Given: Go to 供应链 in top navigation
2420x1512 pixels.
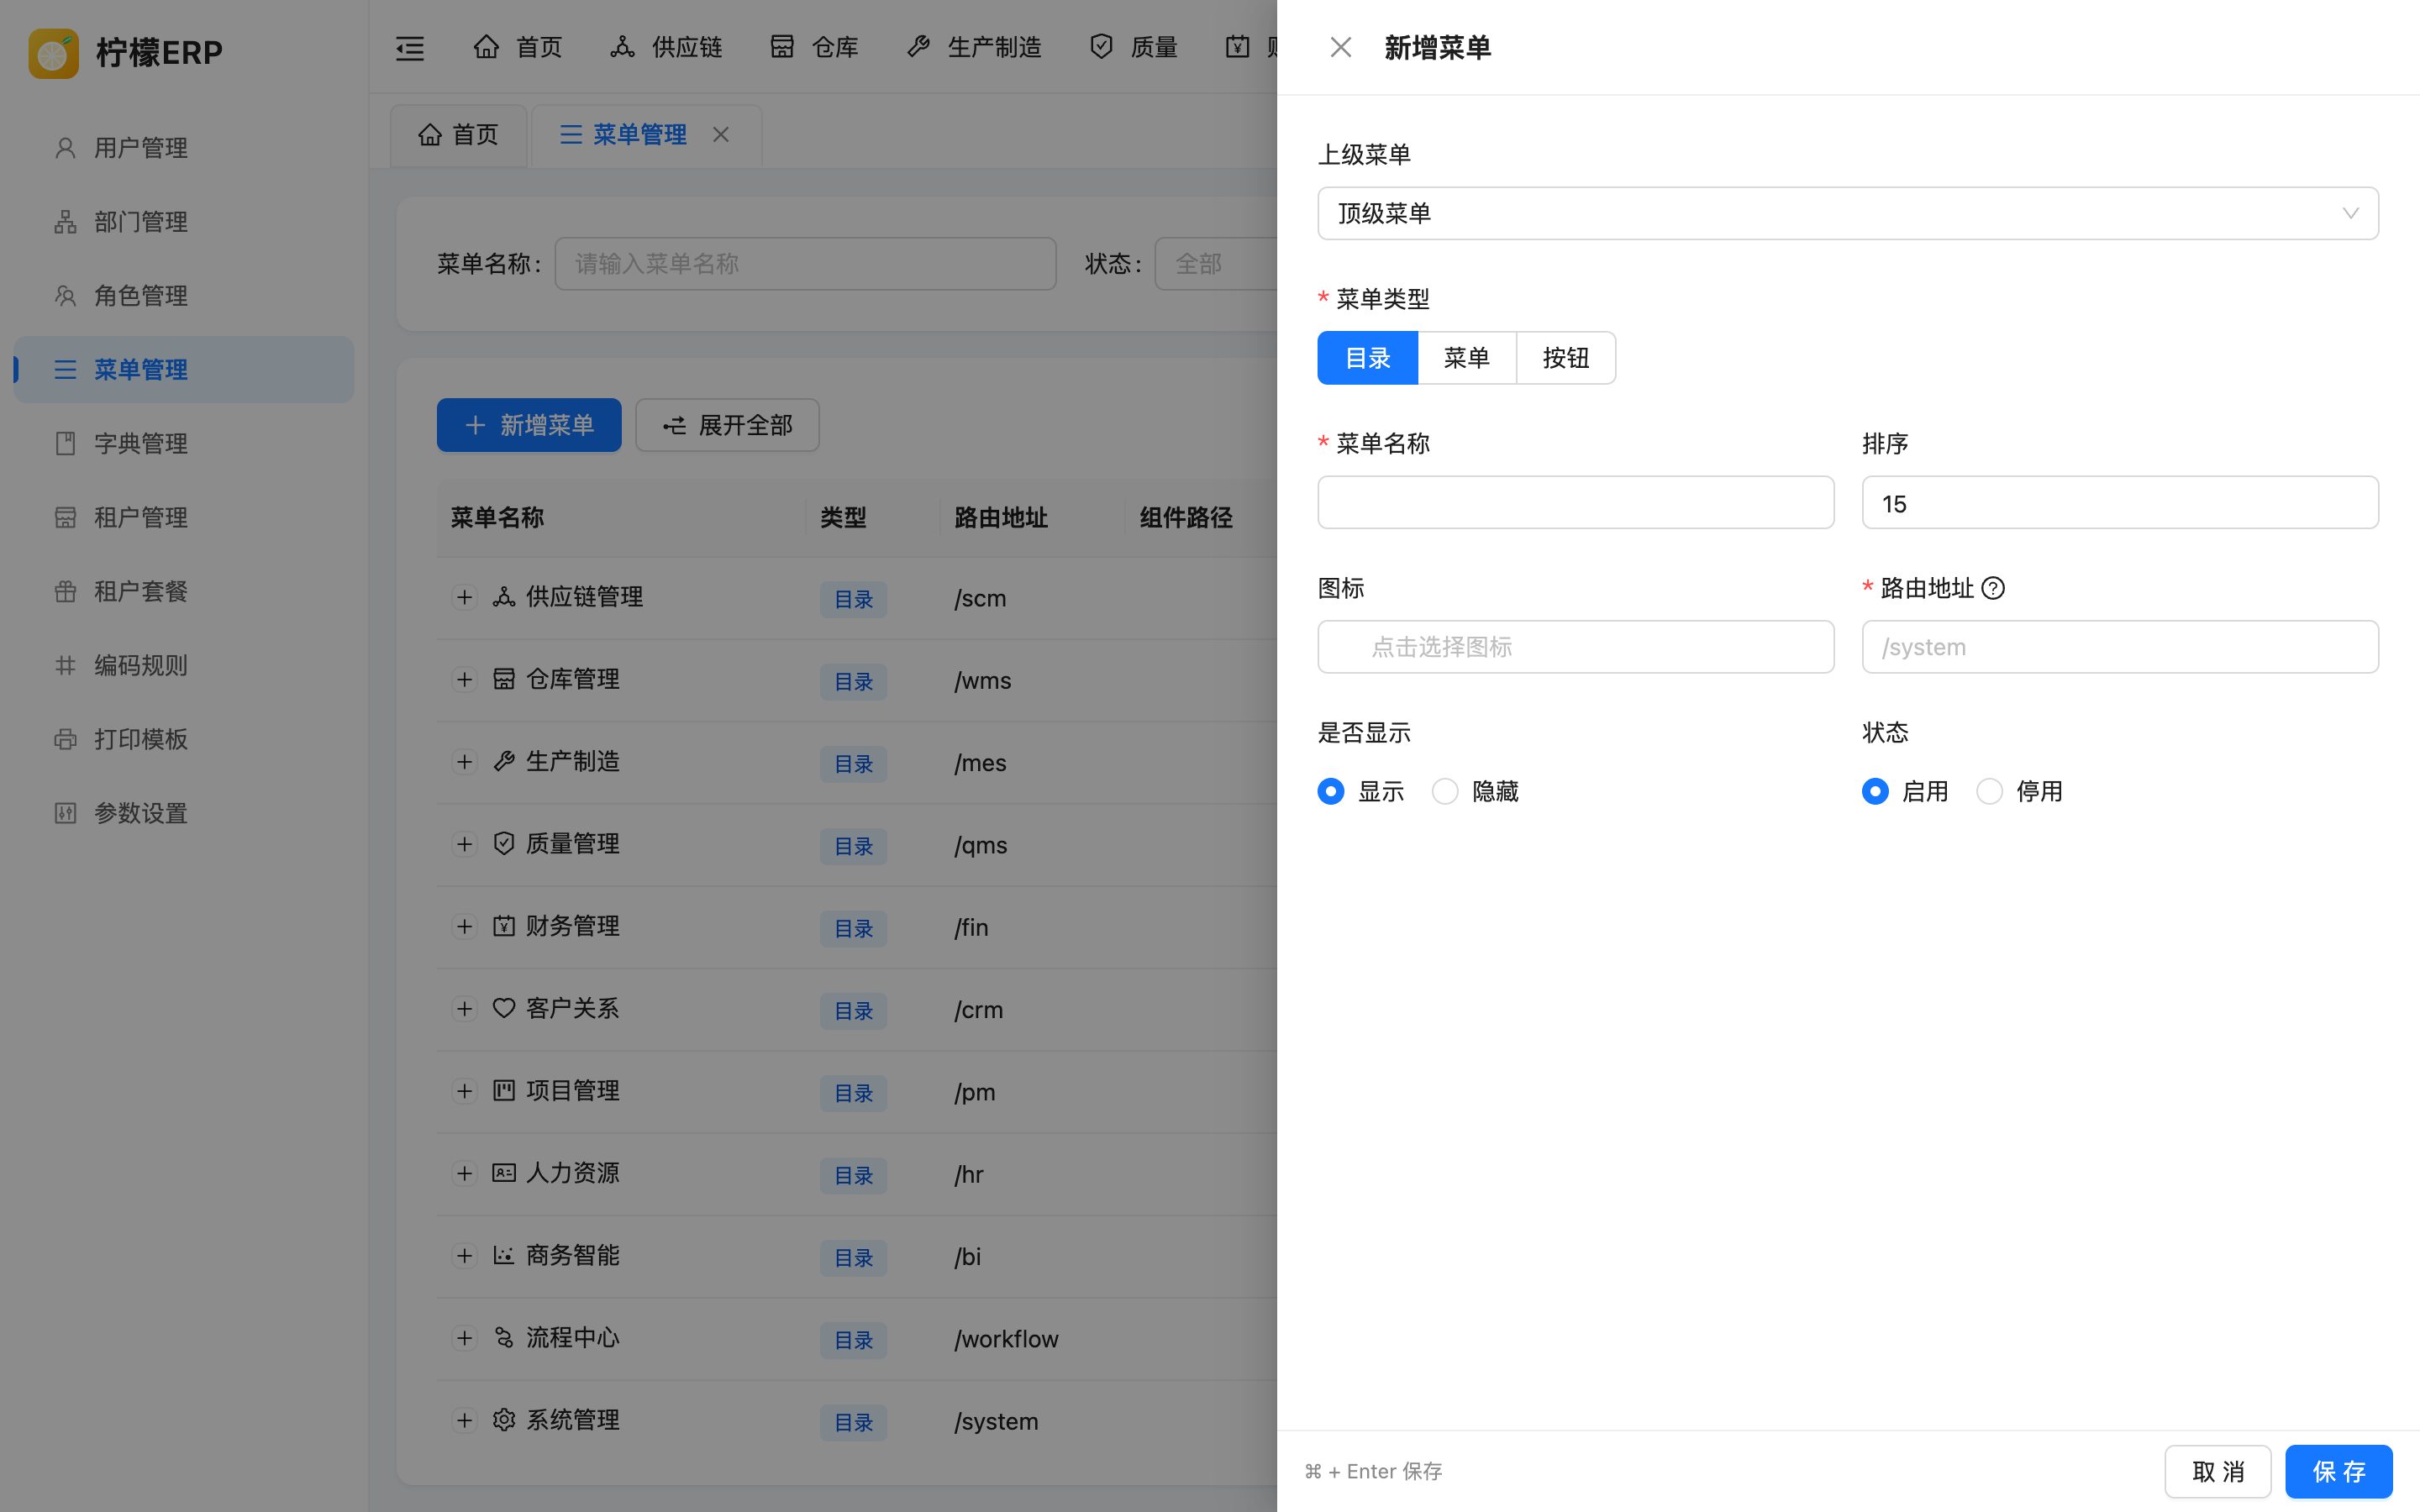Looking at the screenshot, I should [666, 47].
